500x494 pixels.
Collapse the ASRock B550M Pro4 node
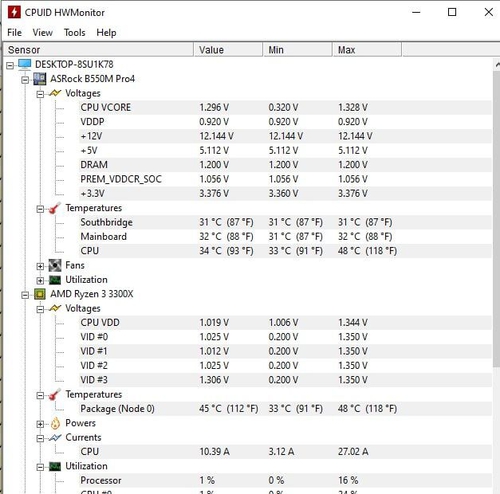click(x=25, y=80)
